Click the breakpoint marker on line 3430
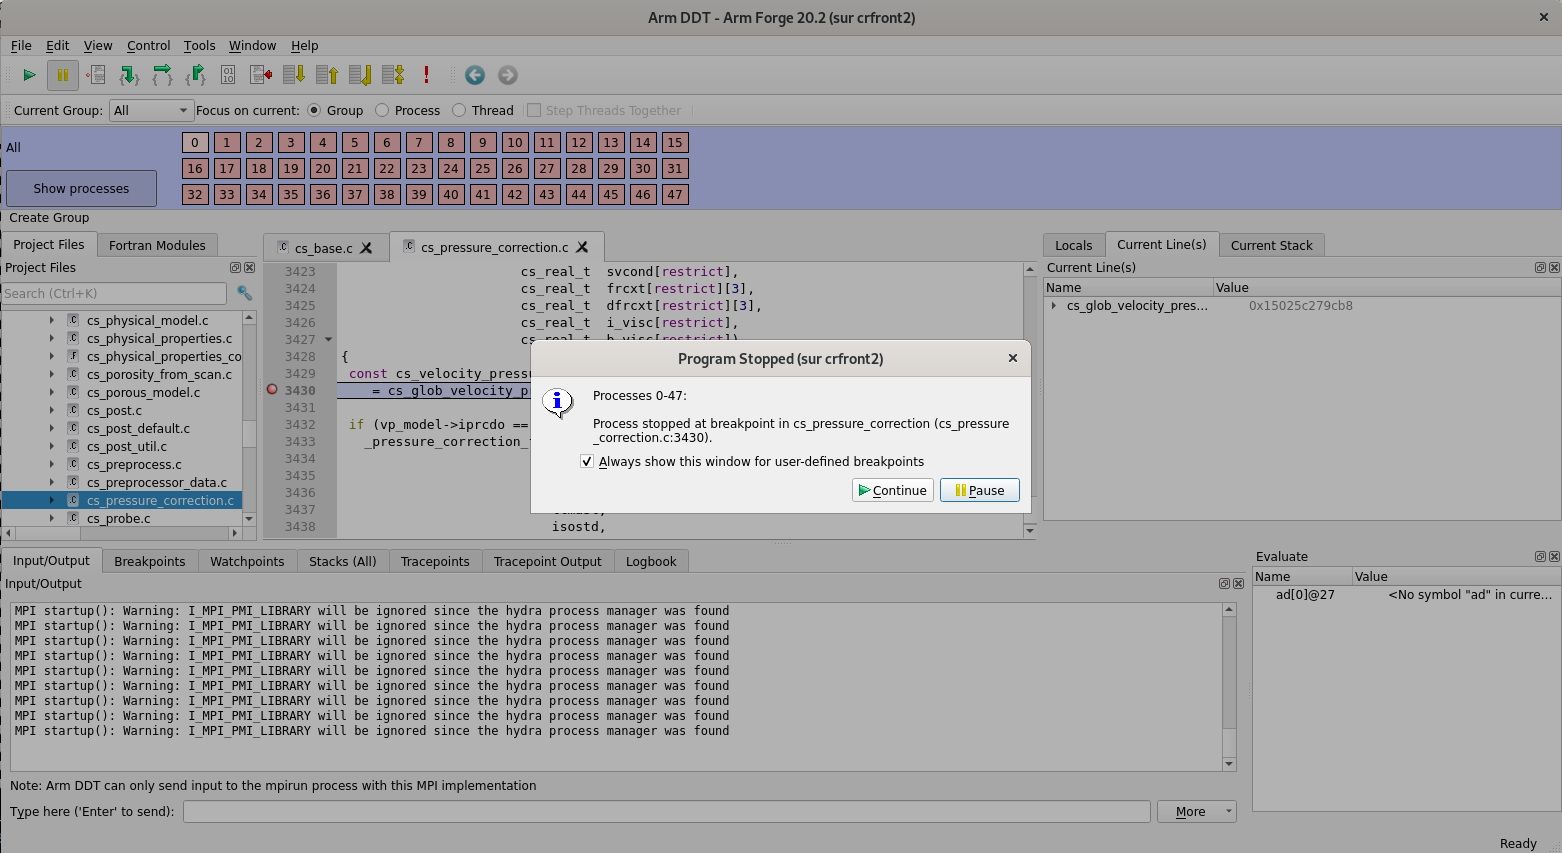 [272, 390]
